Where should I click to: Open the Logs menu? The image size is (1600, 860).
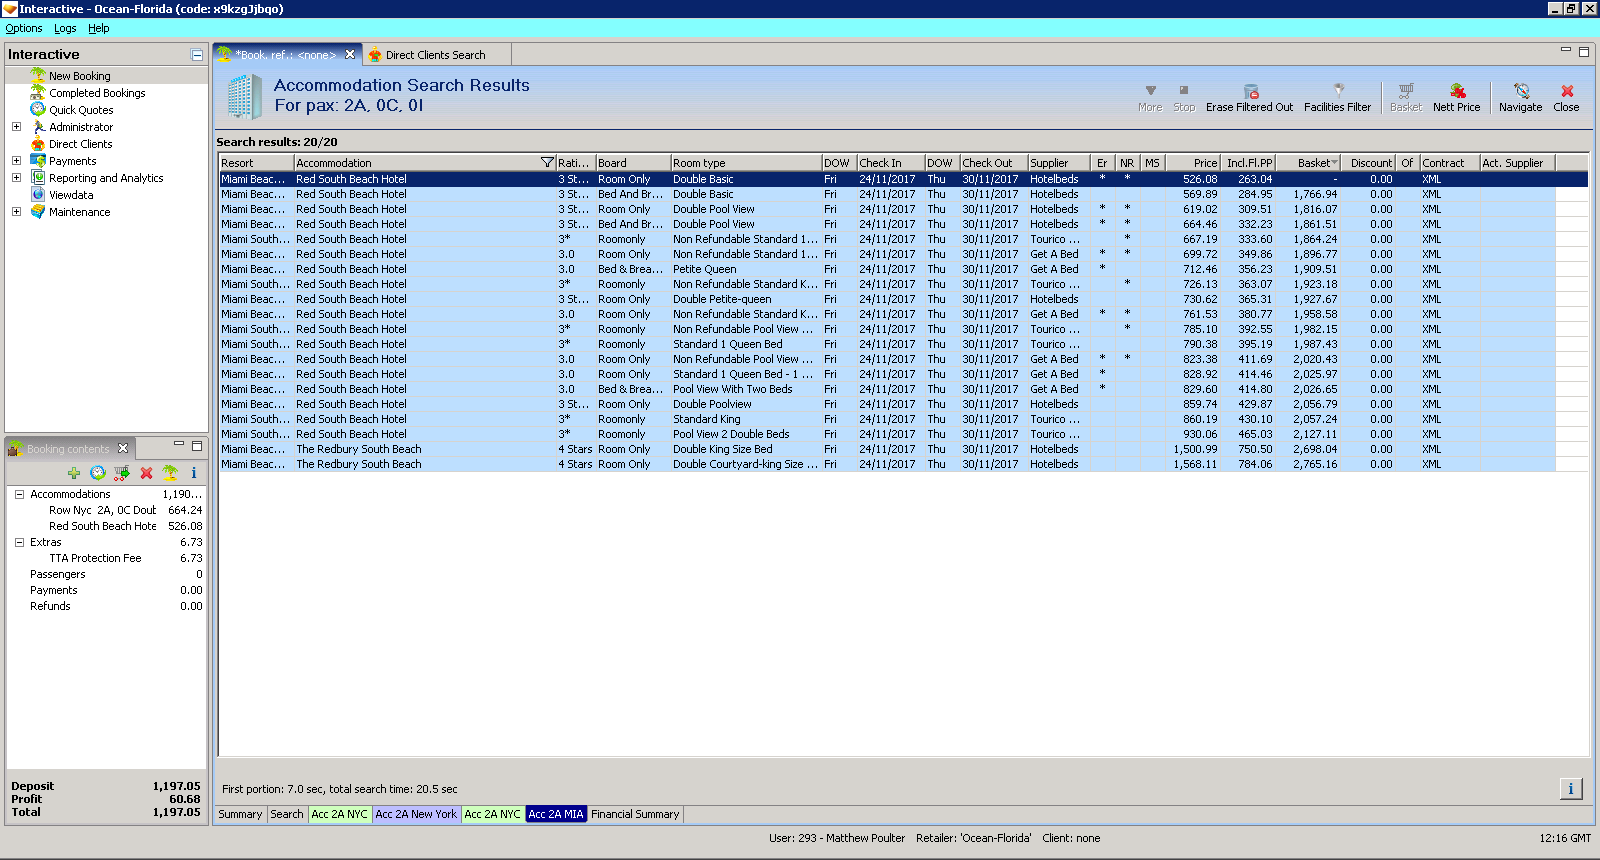65,28
